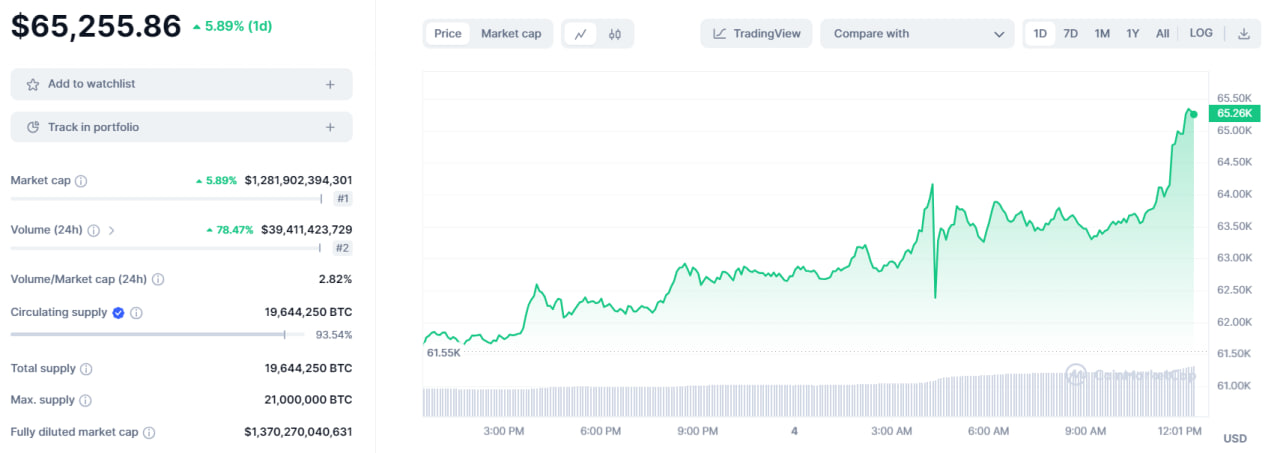Click the verified badge beside Circulating supply
Image resolution: width=1280 pixels, height=453 pixels.
[x=118, y=313]
